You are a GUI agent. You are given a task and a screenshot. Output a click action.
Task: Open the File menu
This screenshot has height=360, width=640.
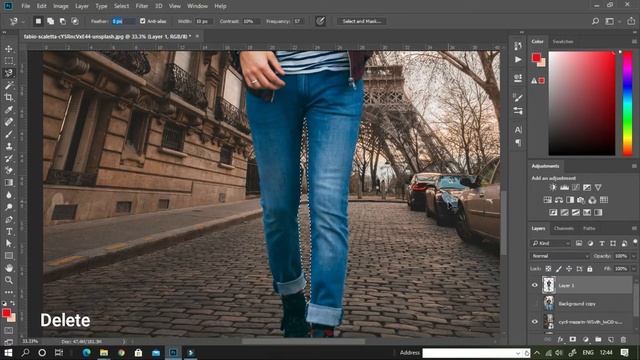point(26,6)
